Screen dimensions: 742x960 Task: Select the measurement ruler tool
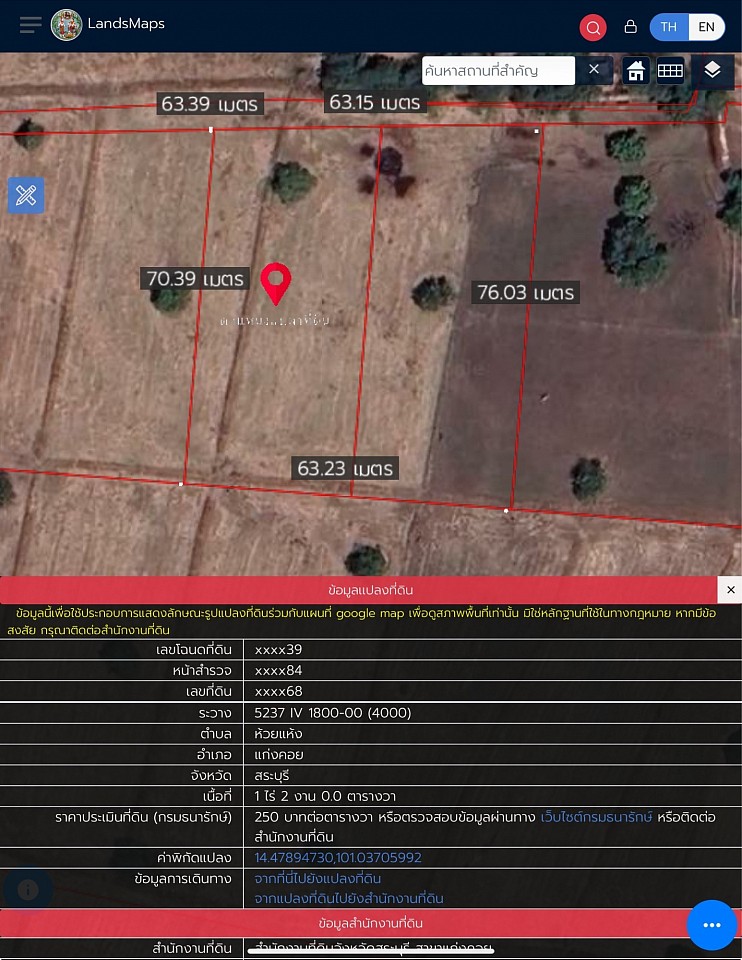pos(26,195)
